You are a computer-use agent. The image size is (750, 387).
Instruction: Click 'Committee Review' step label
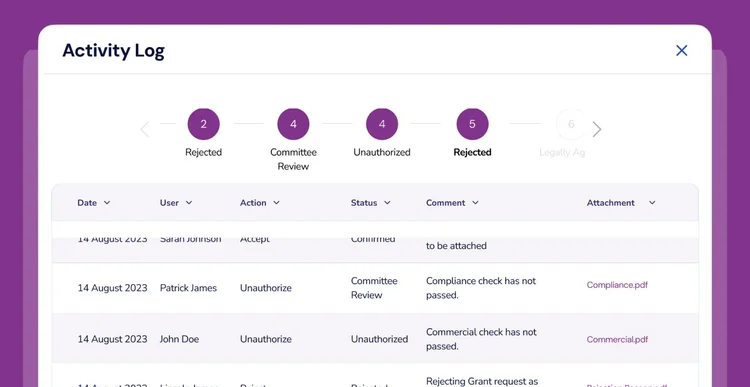click(293, 159)
